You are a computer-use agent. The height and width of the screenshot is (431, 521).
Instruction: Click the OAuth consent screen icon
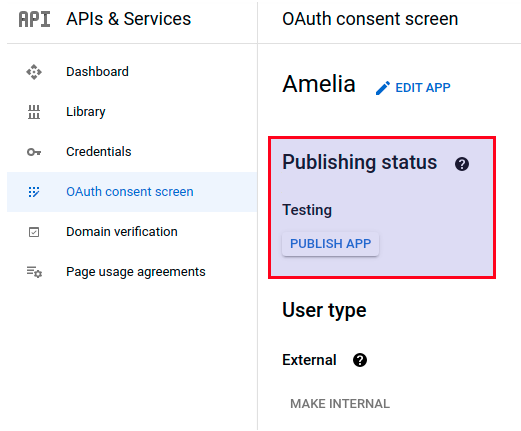[x=34, y=192]
